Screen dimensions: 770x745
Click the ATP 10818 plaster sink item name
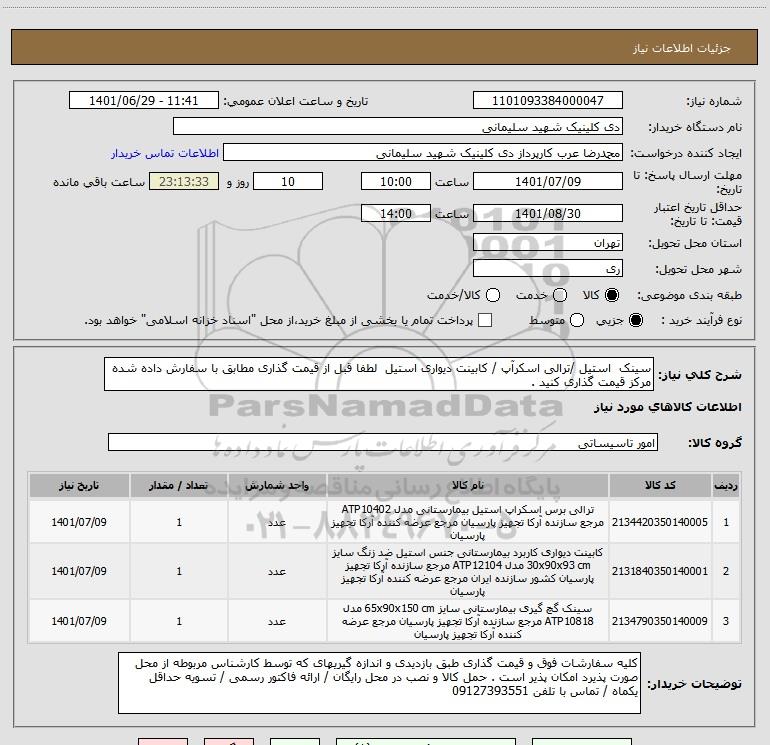click(468, 621)
